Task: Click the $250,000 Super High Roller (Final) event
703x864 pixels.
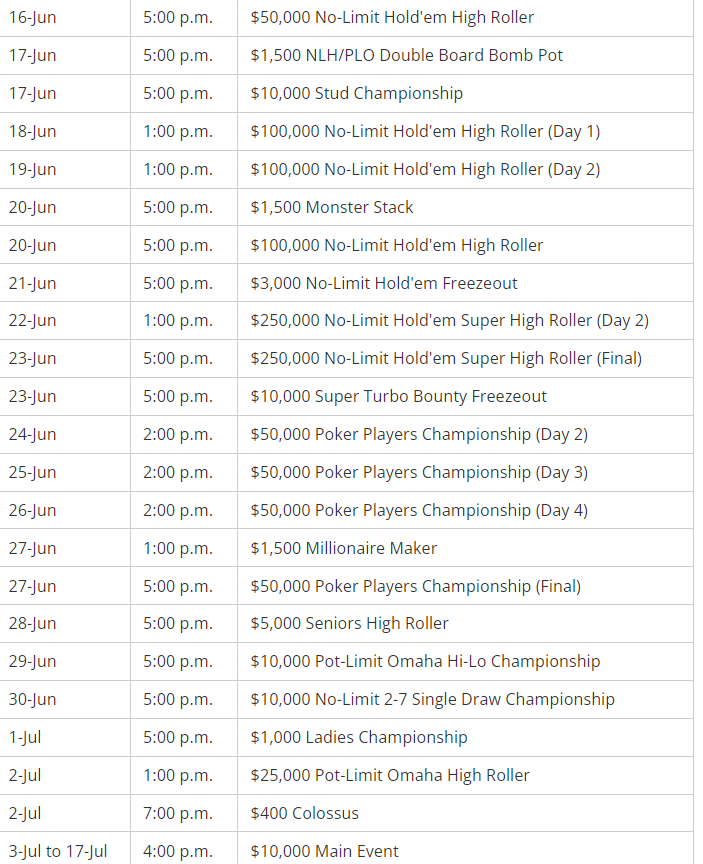Action: 446,359
